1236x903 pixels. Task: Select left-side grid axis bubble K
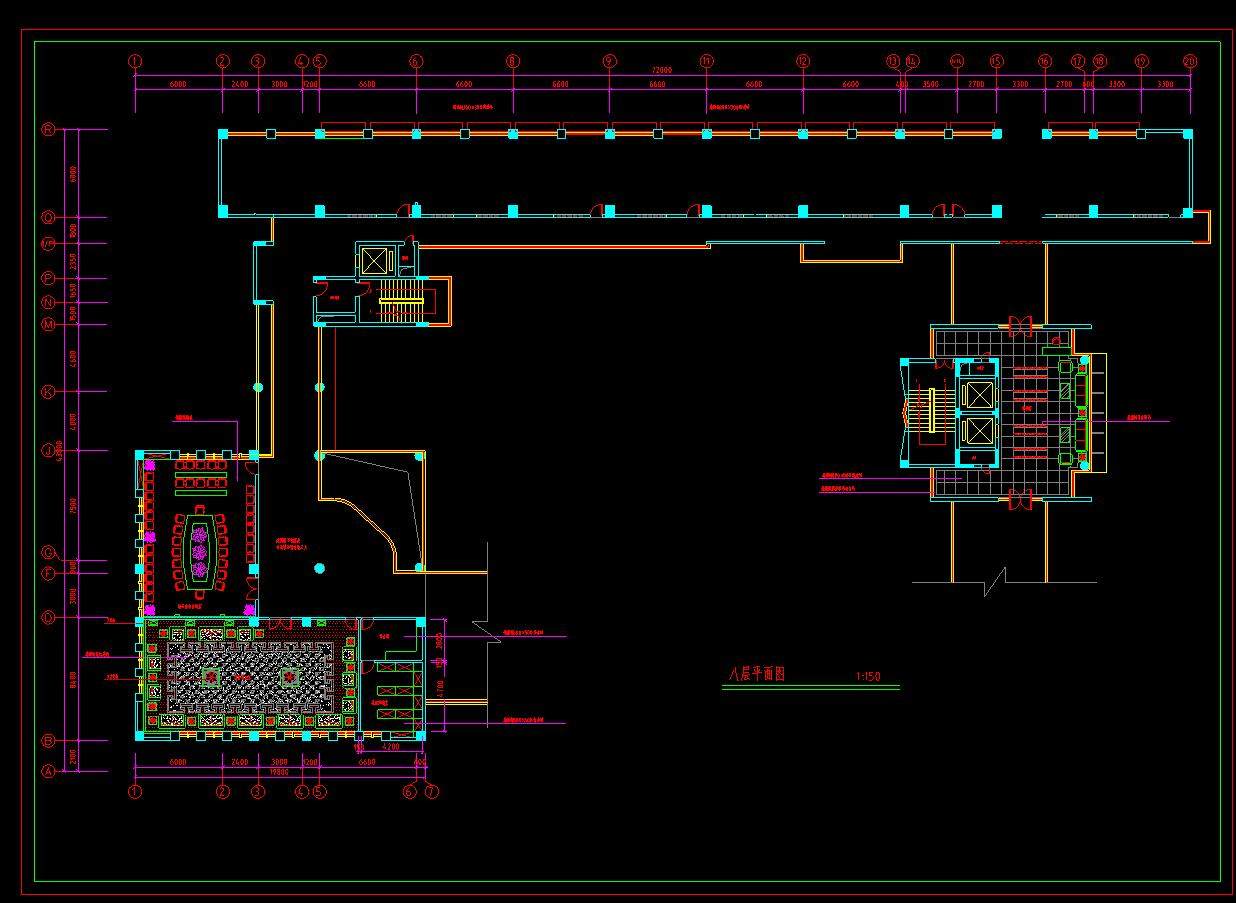point(47,392)
